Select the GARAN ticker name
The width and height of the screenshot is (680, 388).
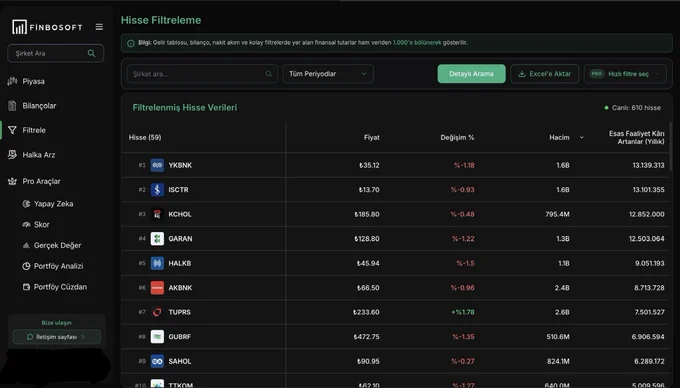pos(180,238)
